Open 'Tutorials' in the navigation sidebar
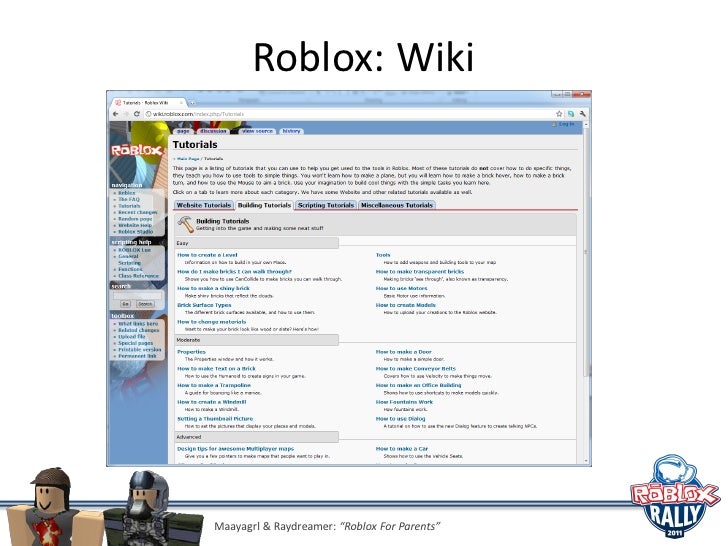The height and width of the screenshot is (546, 728). click(129, 206)
